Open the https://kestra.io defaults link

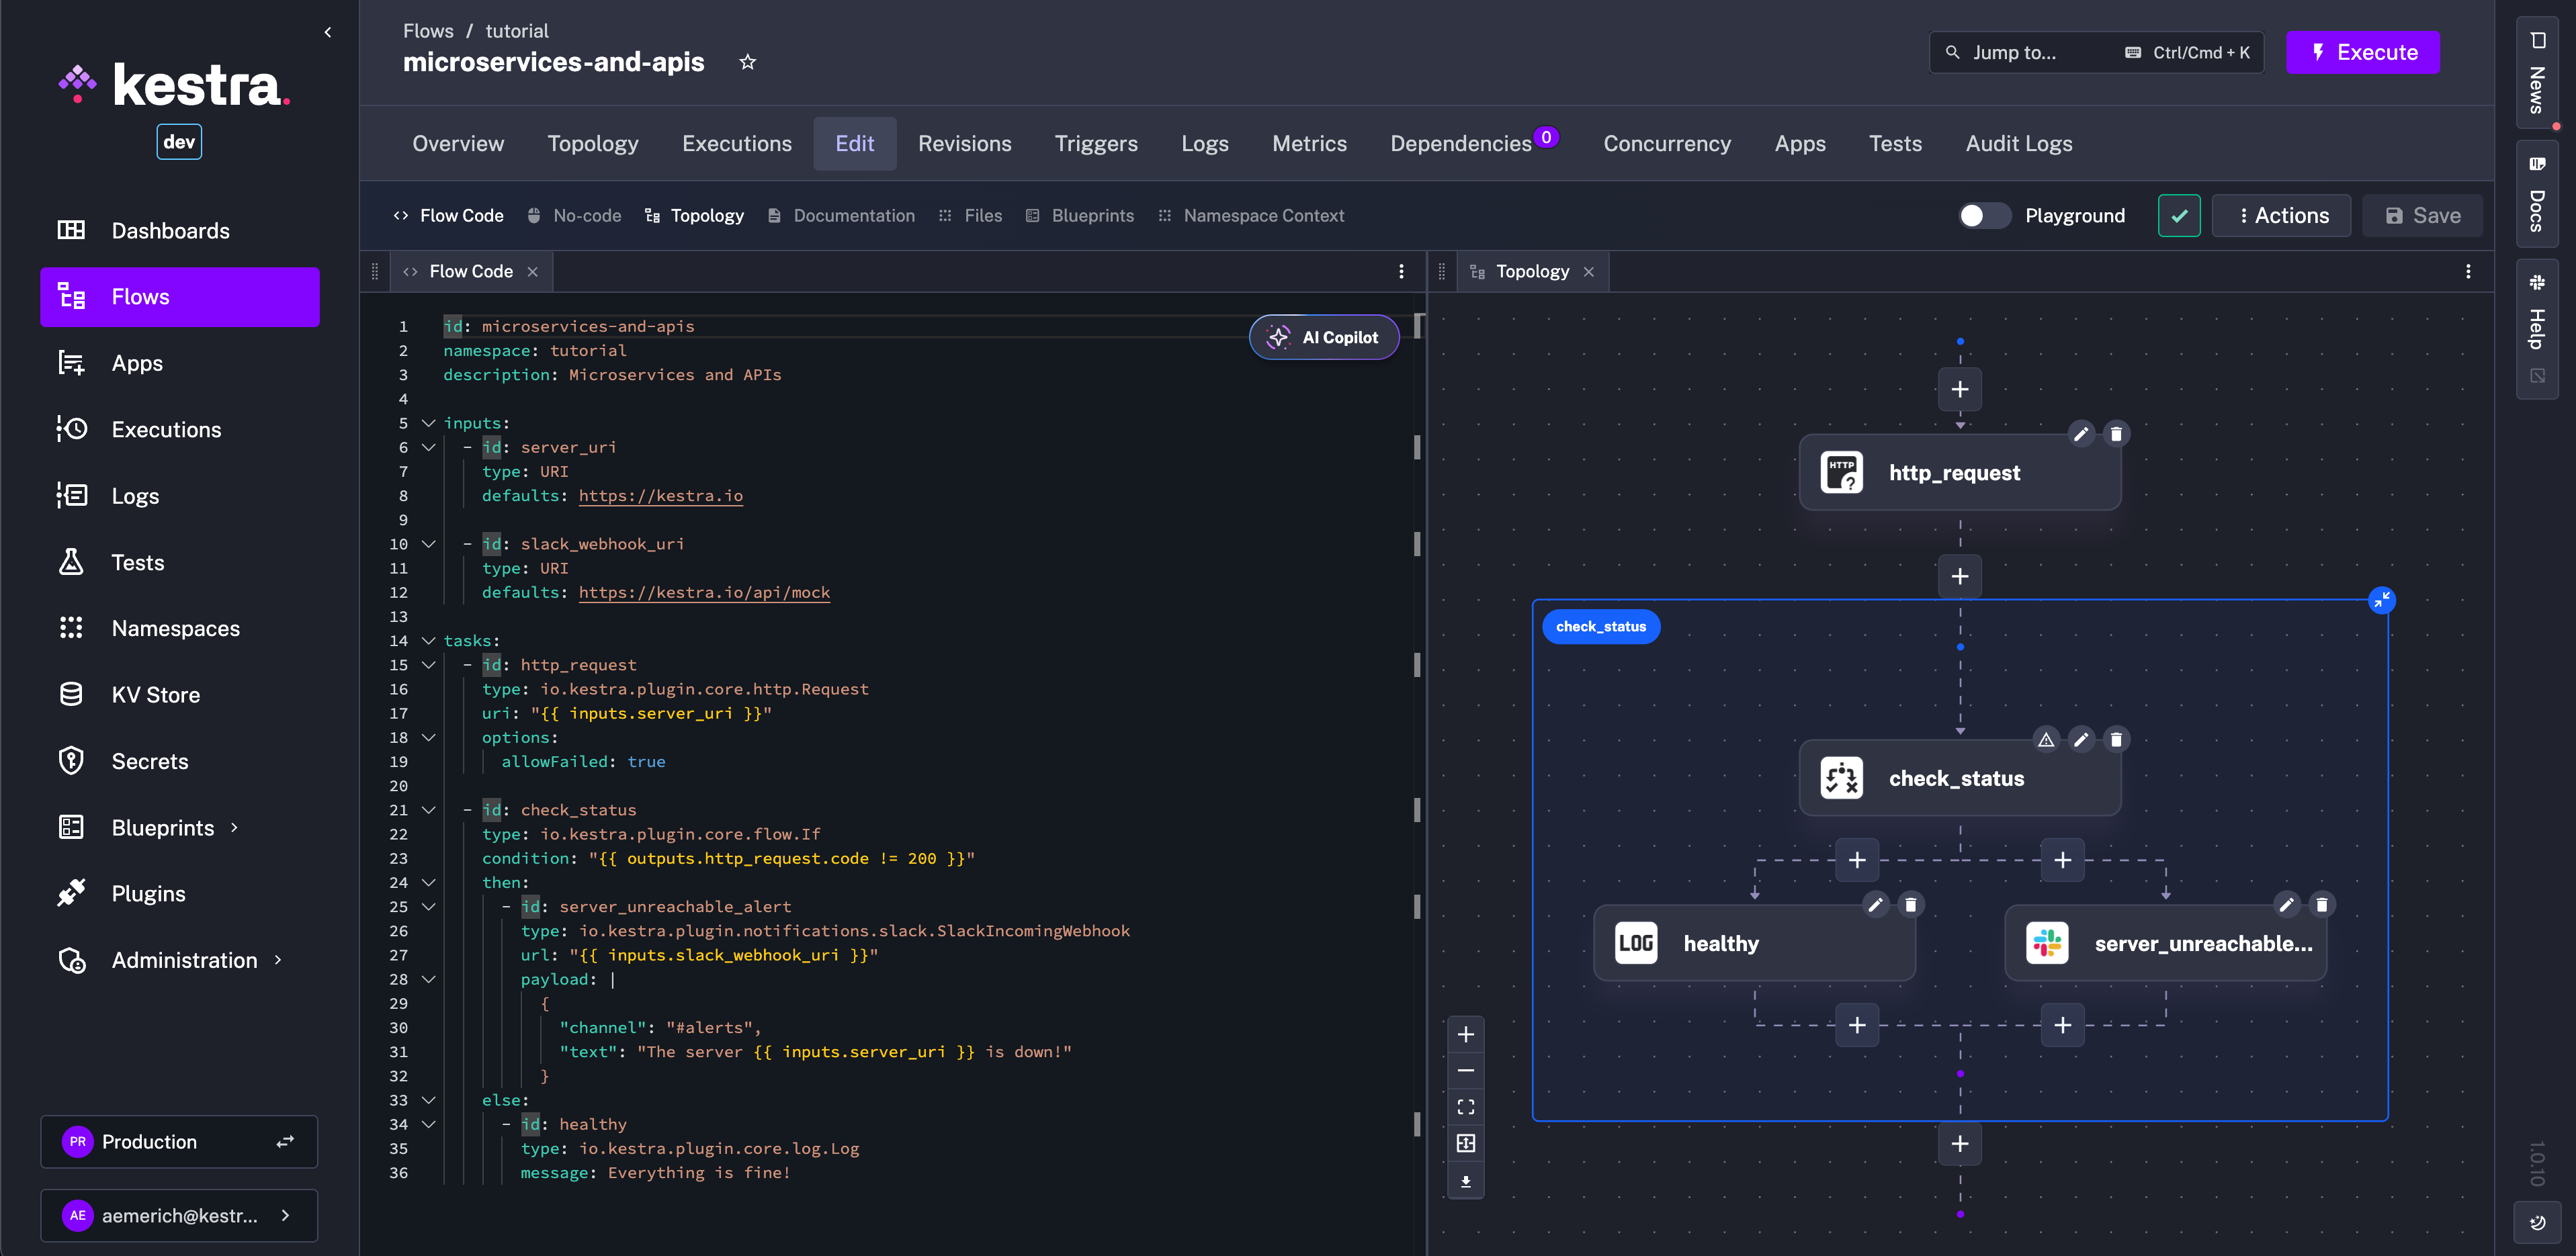pos(660,495)
